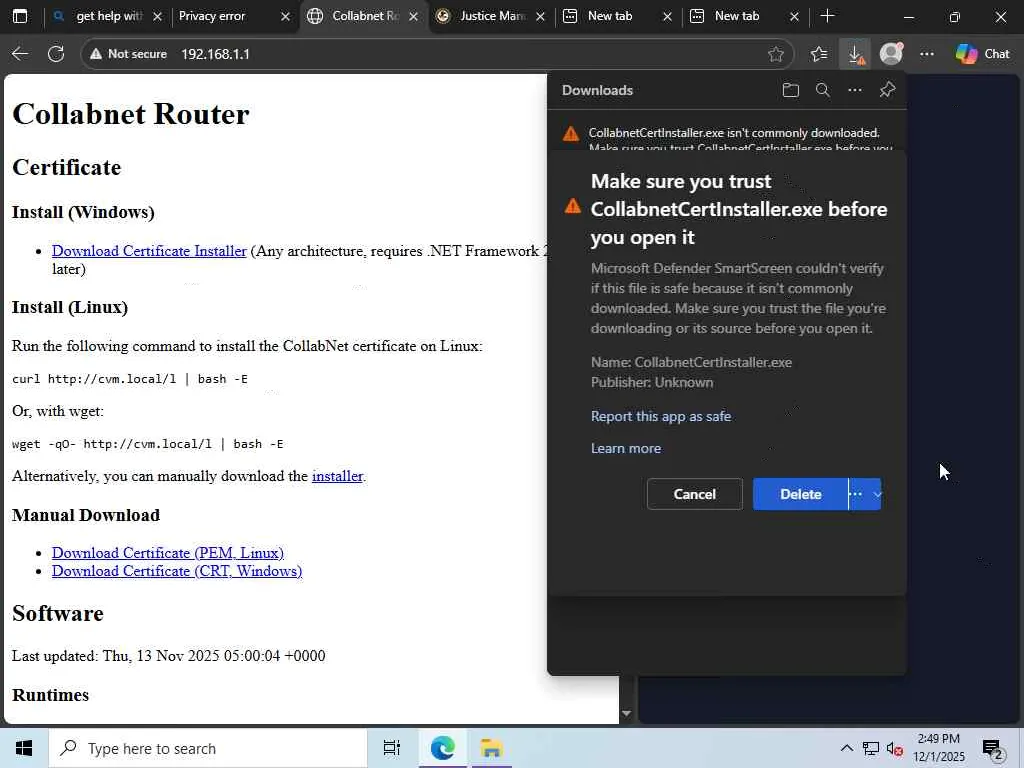Add this page to favorites star
This screenshot has height=768, width=1024.
click(x=775, y=54)
